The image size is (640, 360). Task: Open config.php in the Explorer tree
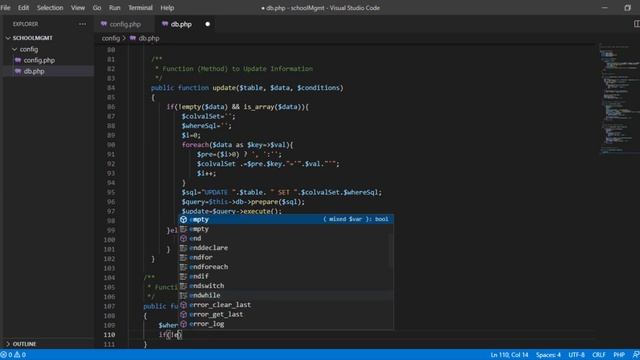coord(39,60)
